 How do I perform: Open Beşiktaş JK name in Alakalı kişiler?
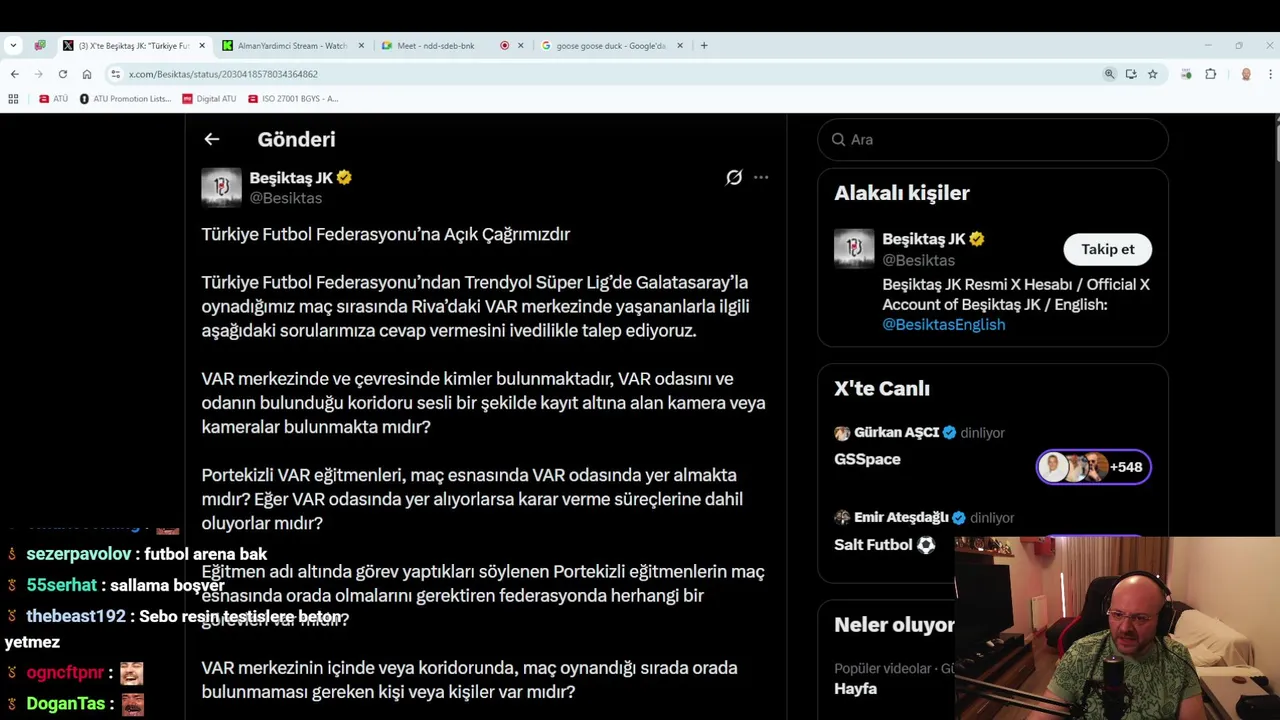[x=924, y=239]
